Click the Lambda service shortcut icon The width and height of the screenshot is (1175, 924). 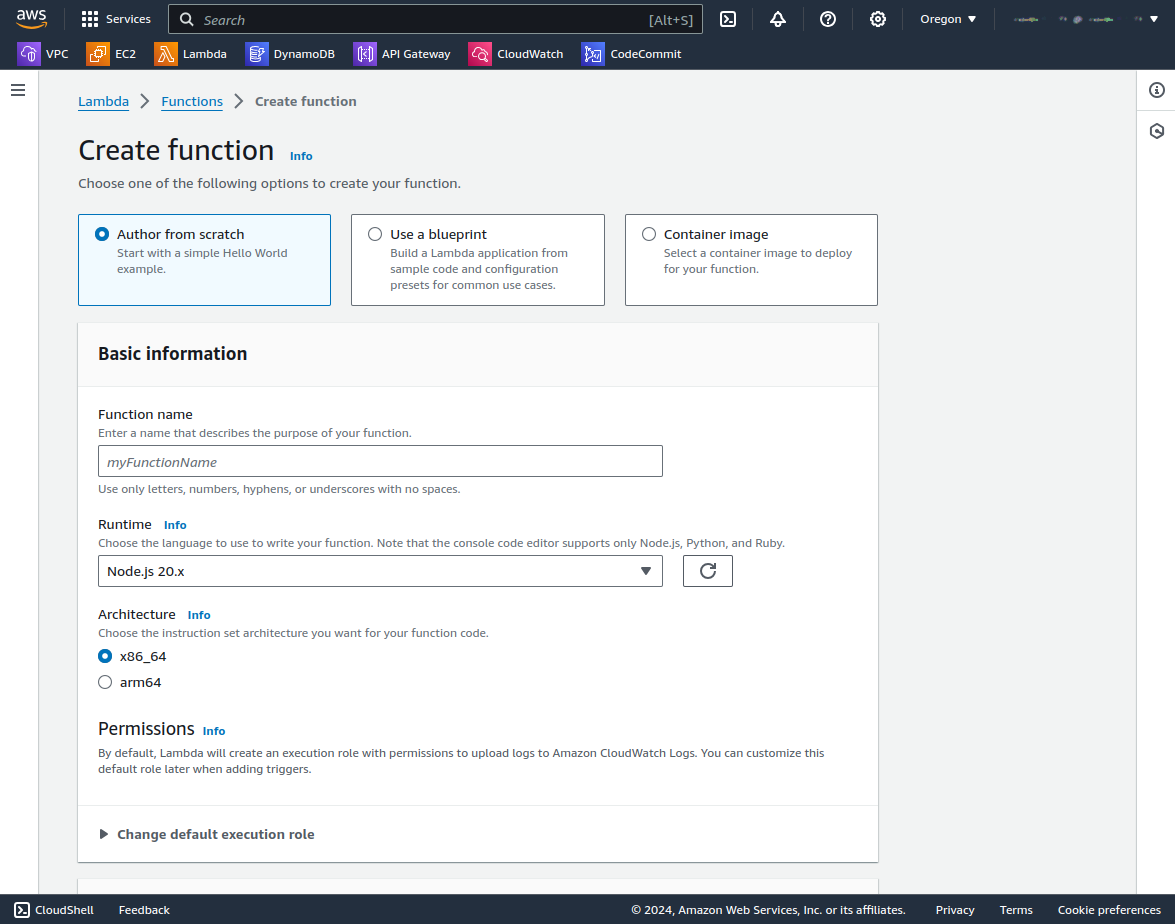(x=166, y=54)
